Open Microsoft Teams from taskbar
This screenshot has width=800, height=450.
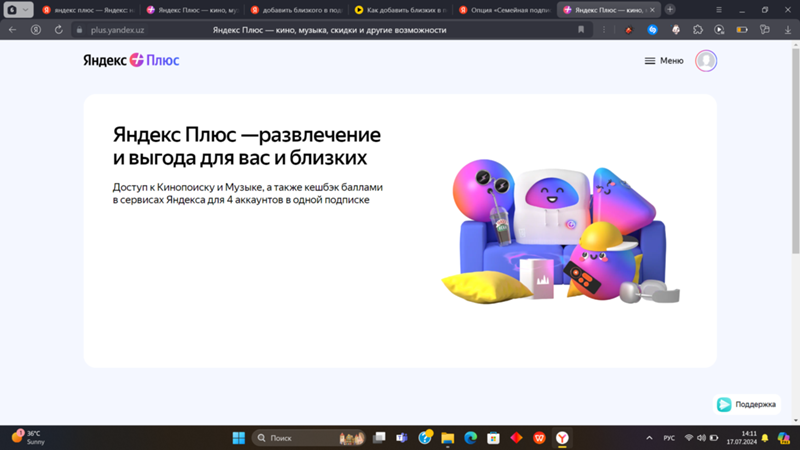point(402,438)
